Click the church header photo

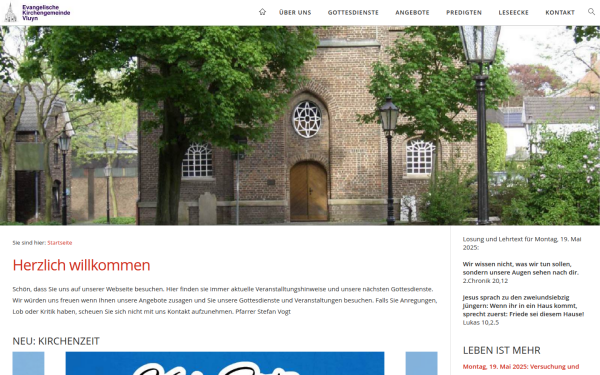pos(300,126)
